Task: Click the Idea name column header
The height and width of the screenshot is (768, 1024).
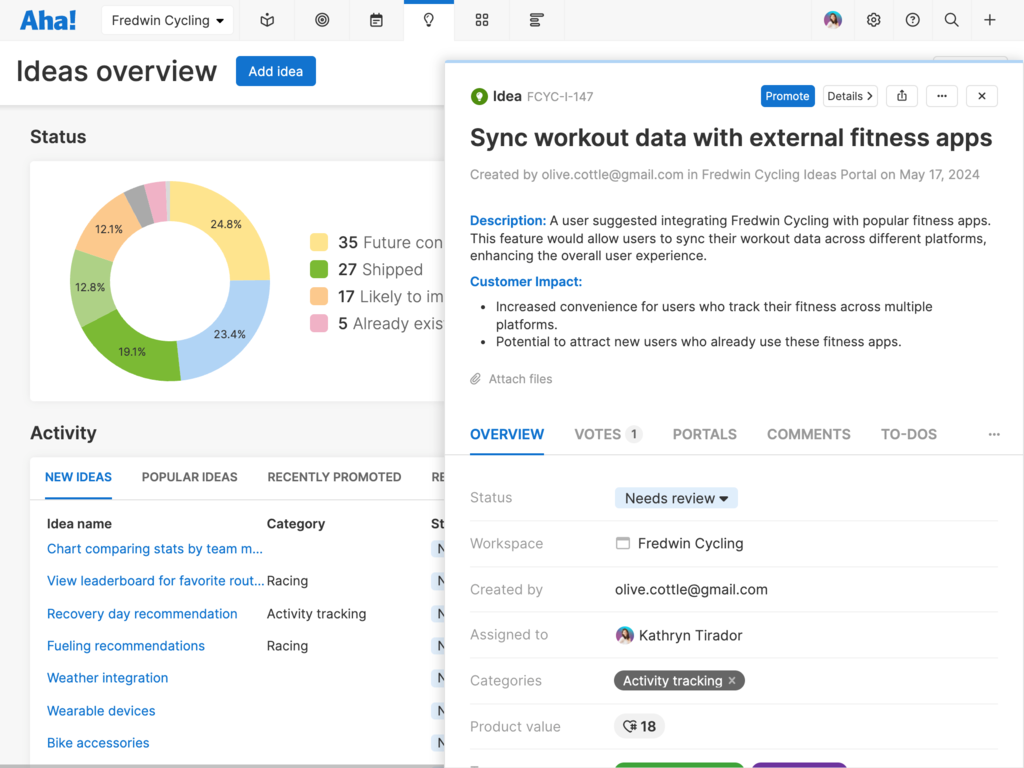Action: click(79, 524)
